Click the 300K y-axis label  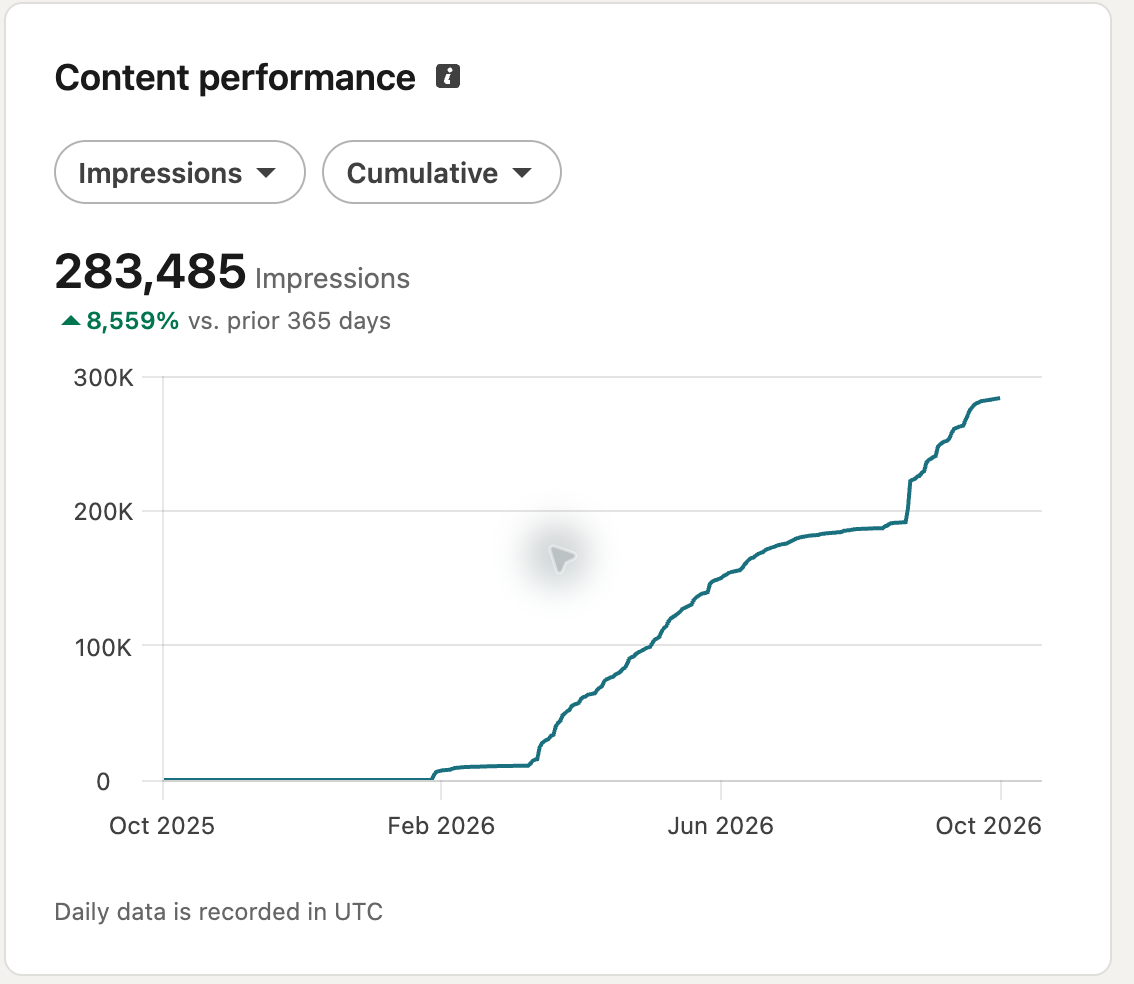click(x=103, y=378)
